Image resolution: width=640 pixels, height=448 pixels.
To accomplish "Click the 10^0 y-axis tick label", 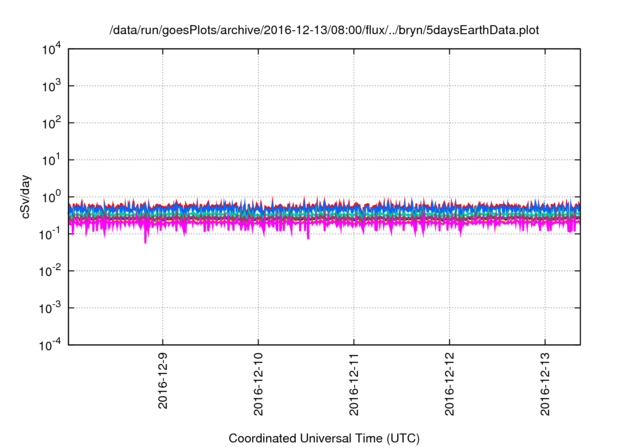I will tap(52, 197).
